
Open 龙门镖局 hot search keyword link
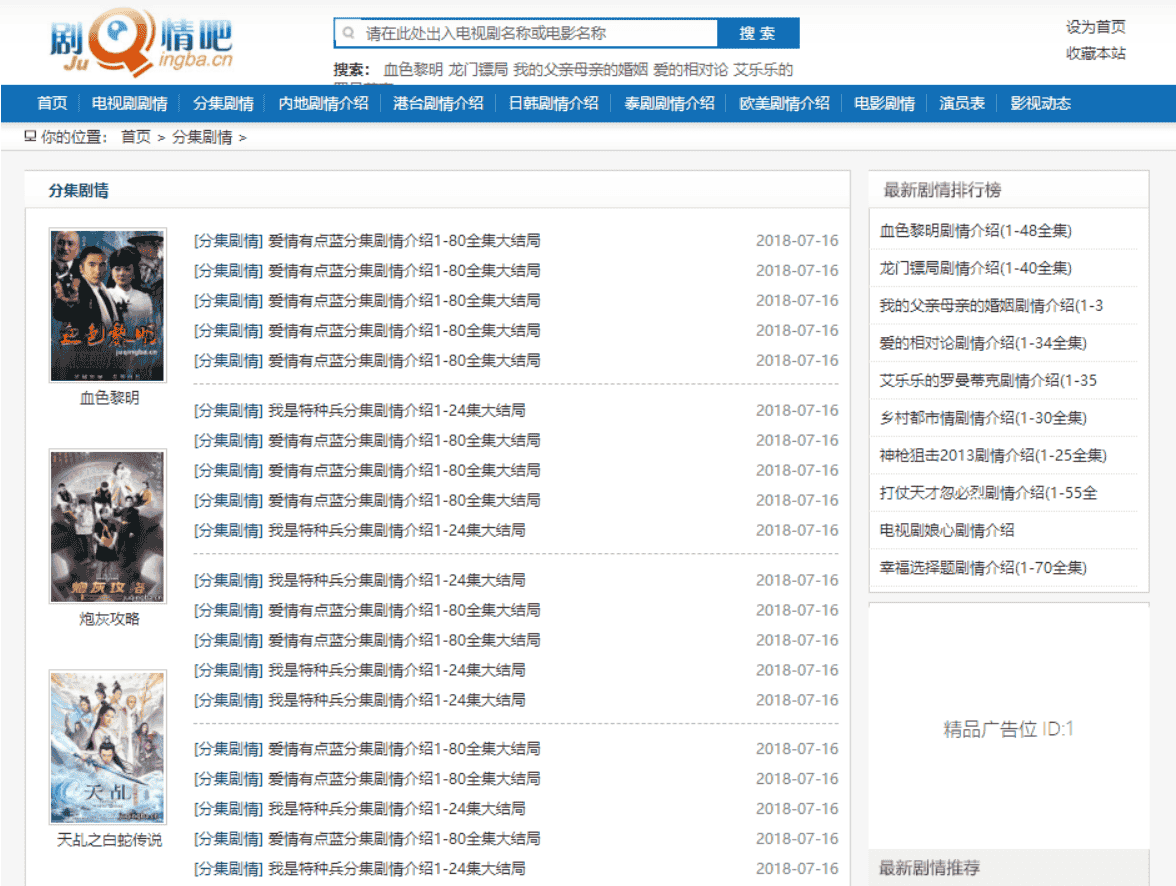coord(476,70)
